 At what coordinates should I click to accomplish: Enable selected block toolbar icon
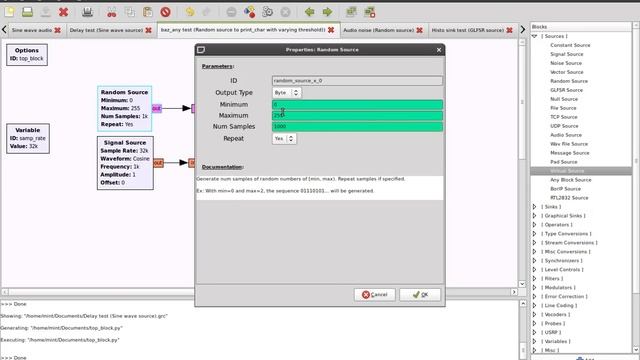click(x=351, y=12)
